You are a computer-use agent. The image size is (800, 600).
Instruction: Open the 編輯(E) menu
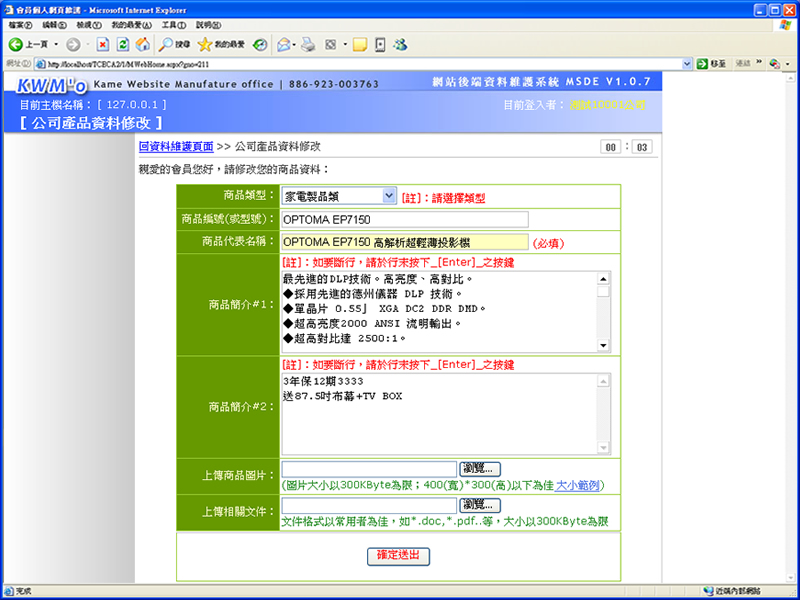[x=54, y=25]
